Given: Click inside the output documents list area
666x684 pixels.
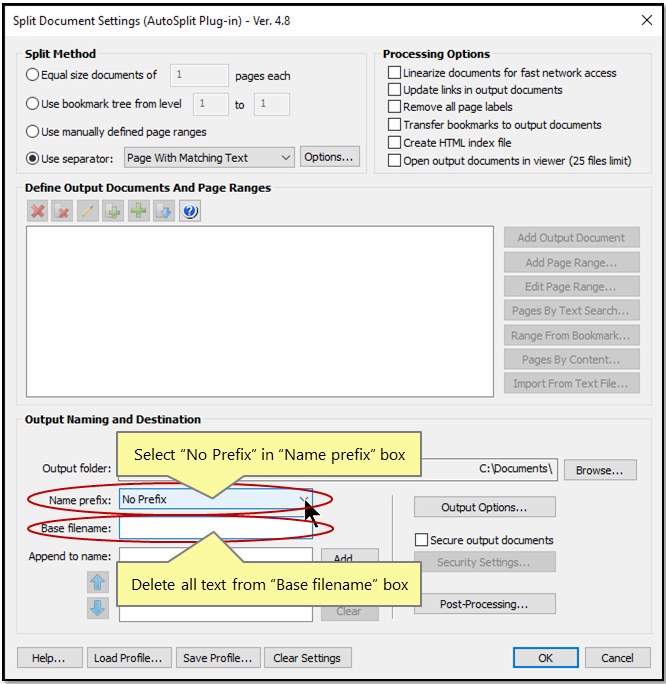Looking at the screenshot, I should pos(260,311).
